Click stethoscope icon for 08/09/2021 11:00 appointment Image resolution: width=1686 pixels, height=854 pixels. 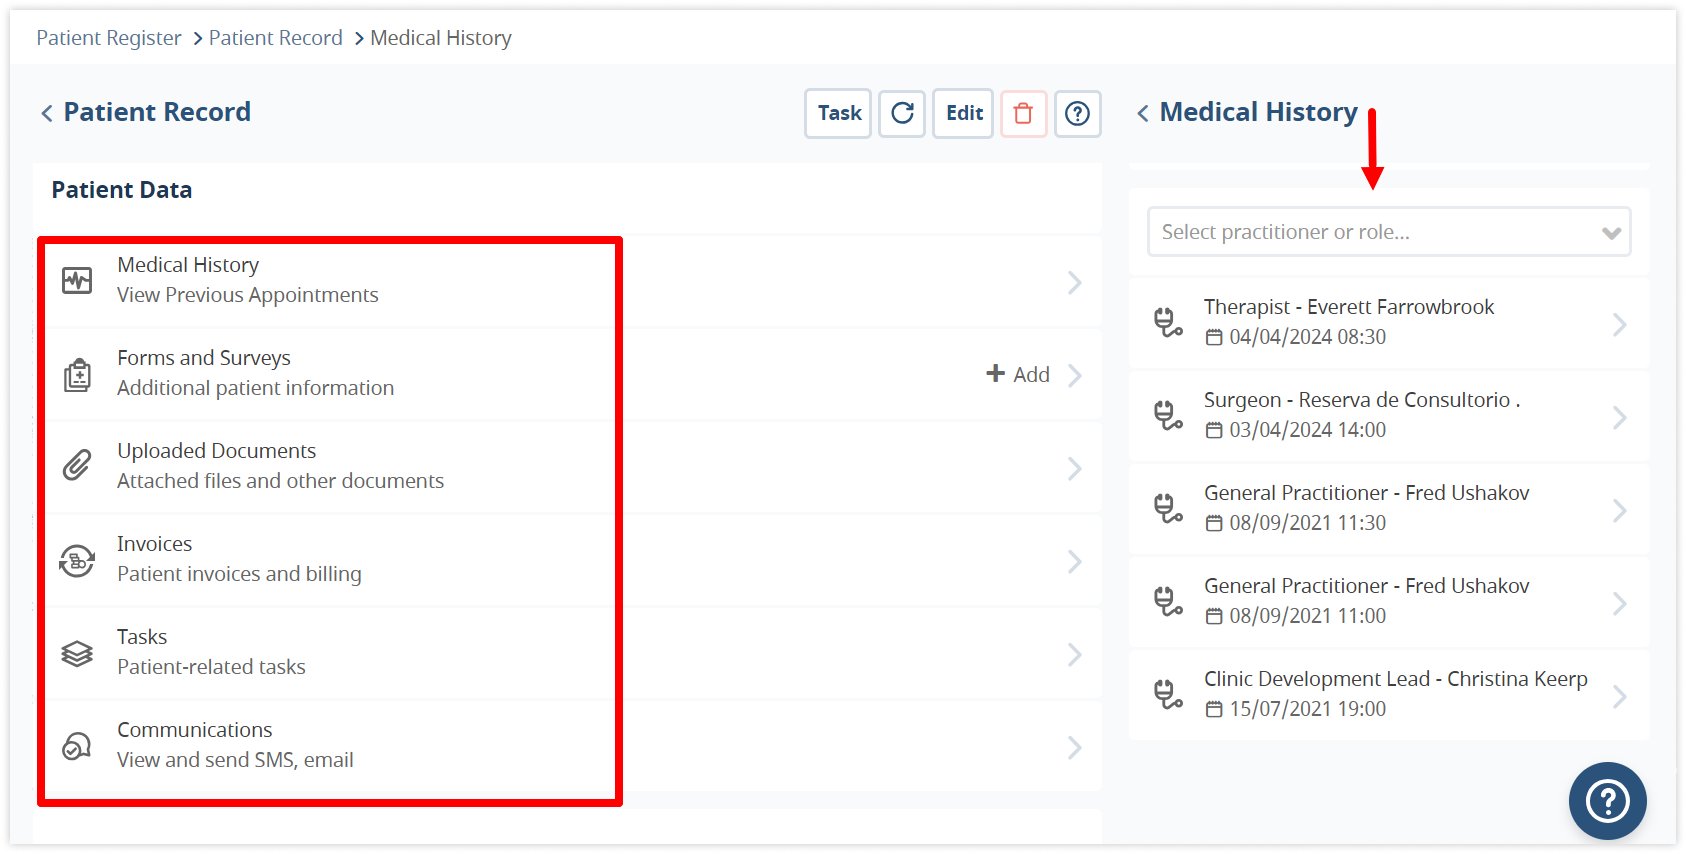(x=1167, y=601)
